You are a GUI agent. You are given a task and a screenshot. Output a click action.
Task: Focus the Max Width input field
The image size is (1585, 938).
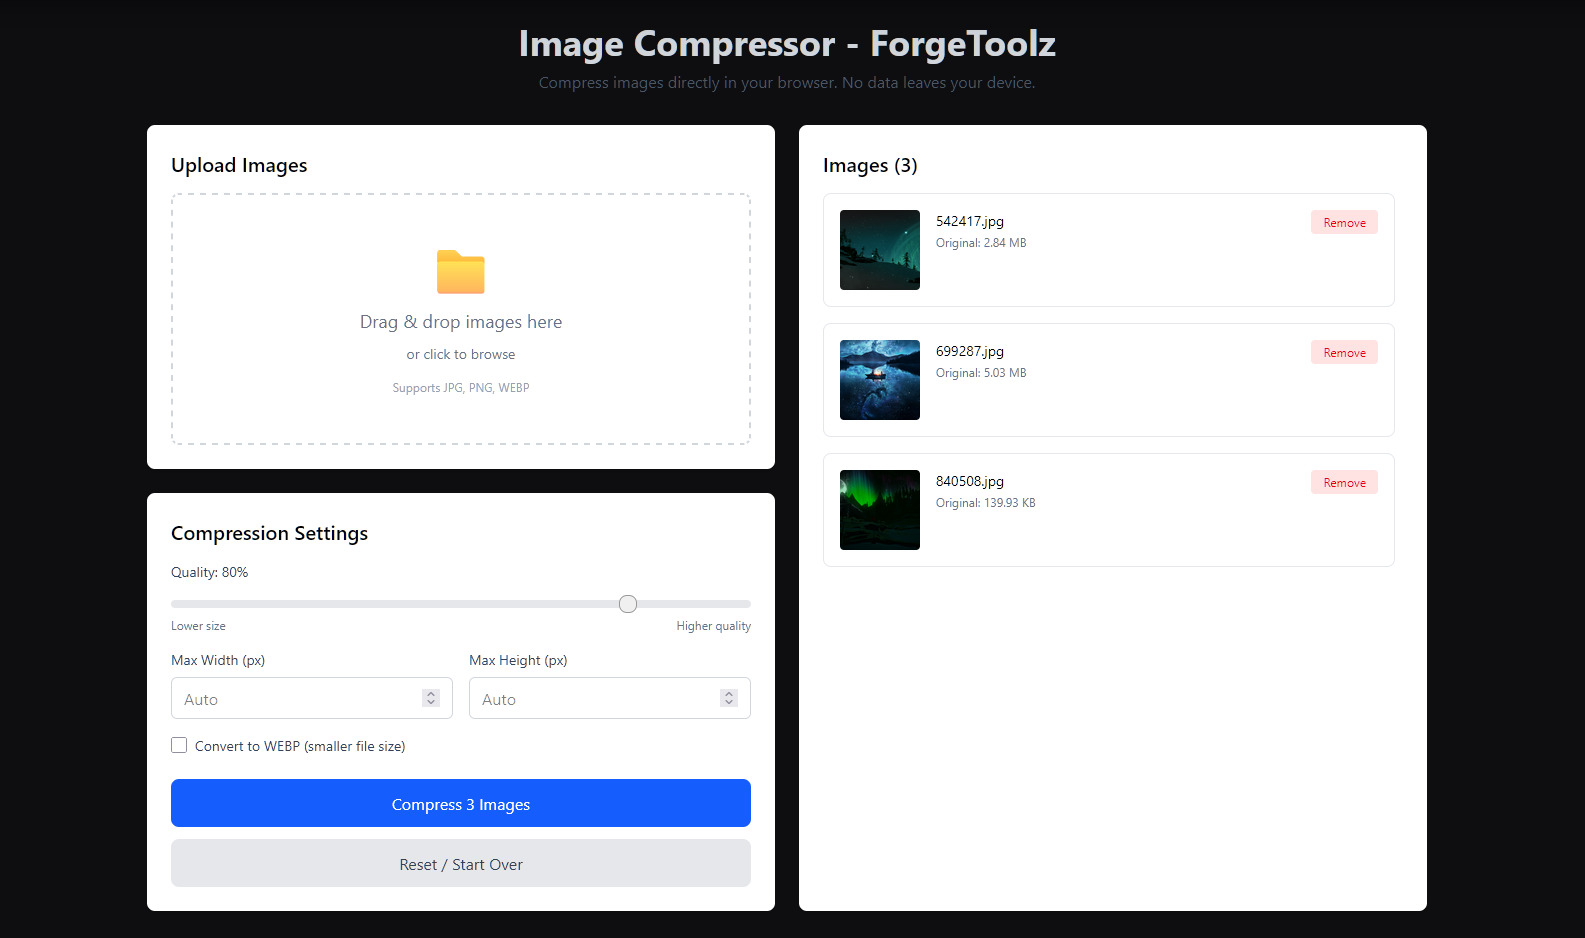tap(312, 698)
